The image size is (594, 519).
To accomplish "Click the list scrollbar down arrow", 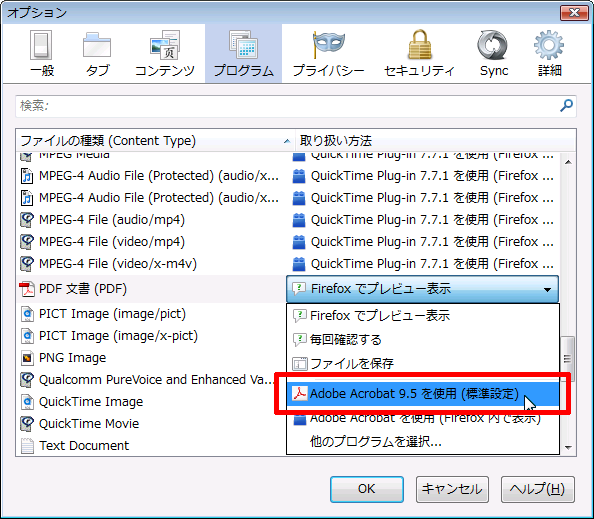I will pyautogui.click(x=568, y=448).
